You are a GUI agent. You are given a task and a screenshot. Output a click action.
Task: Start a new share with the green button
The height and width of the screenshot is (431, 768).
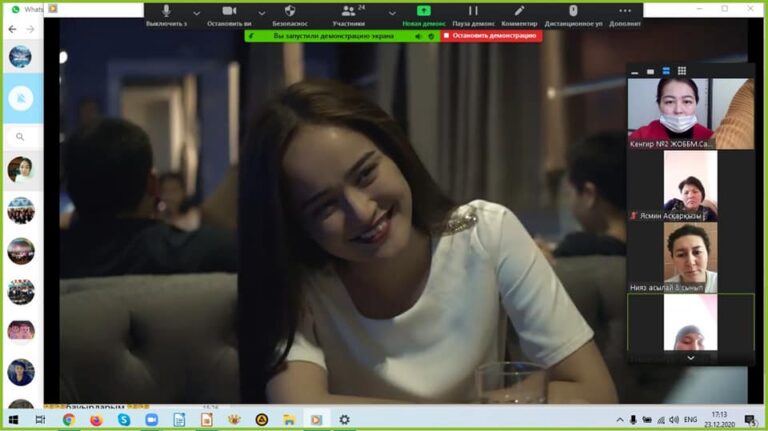[x=424, y=12]
